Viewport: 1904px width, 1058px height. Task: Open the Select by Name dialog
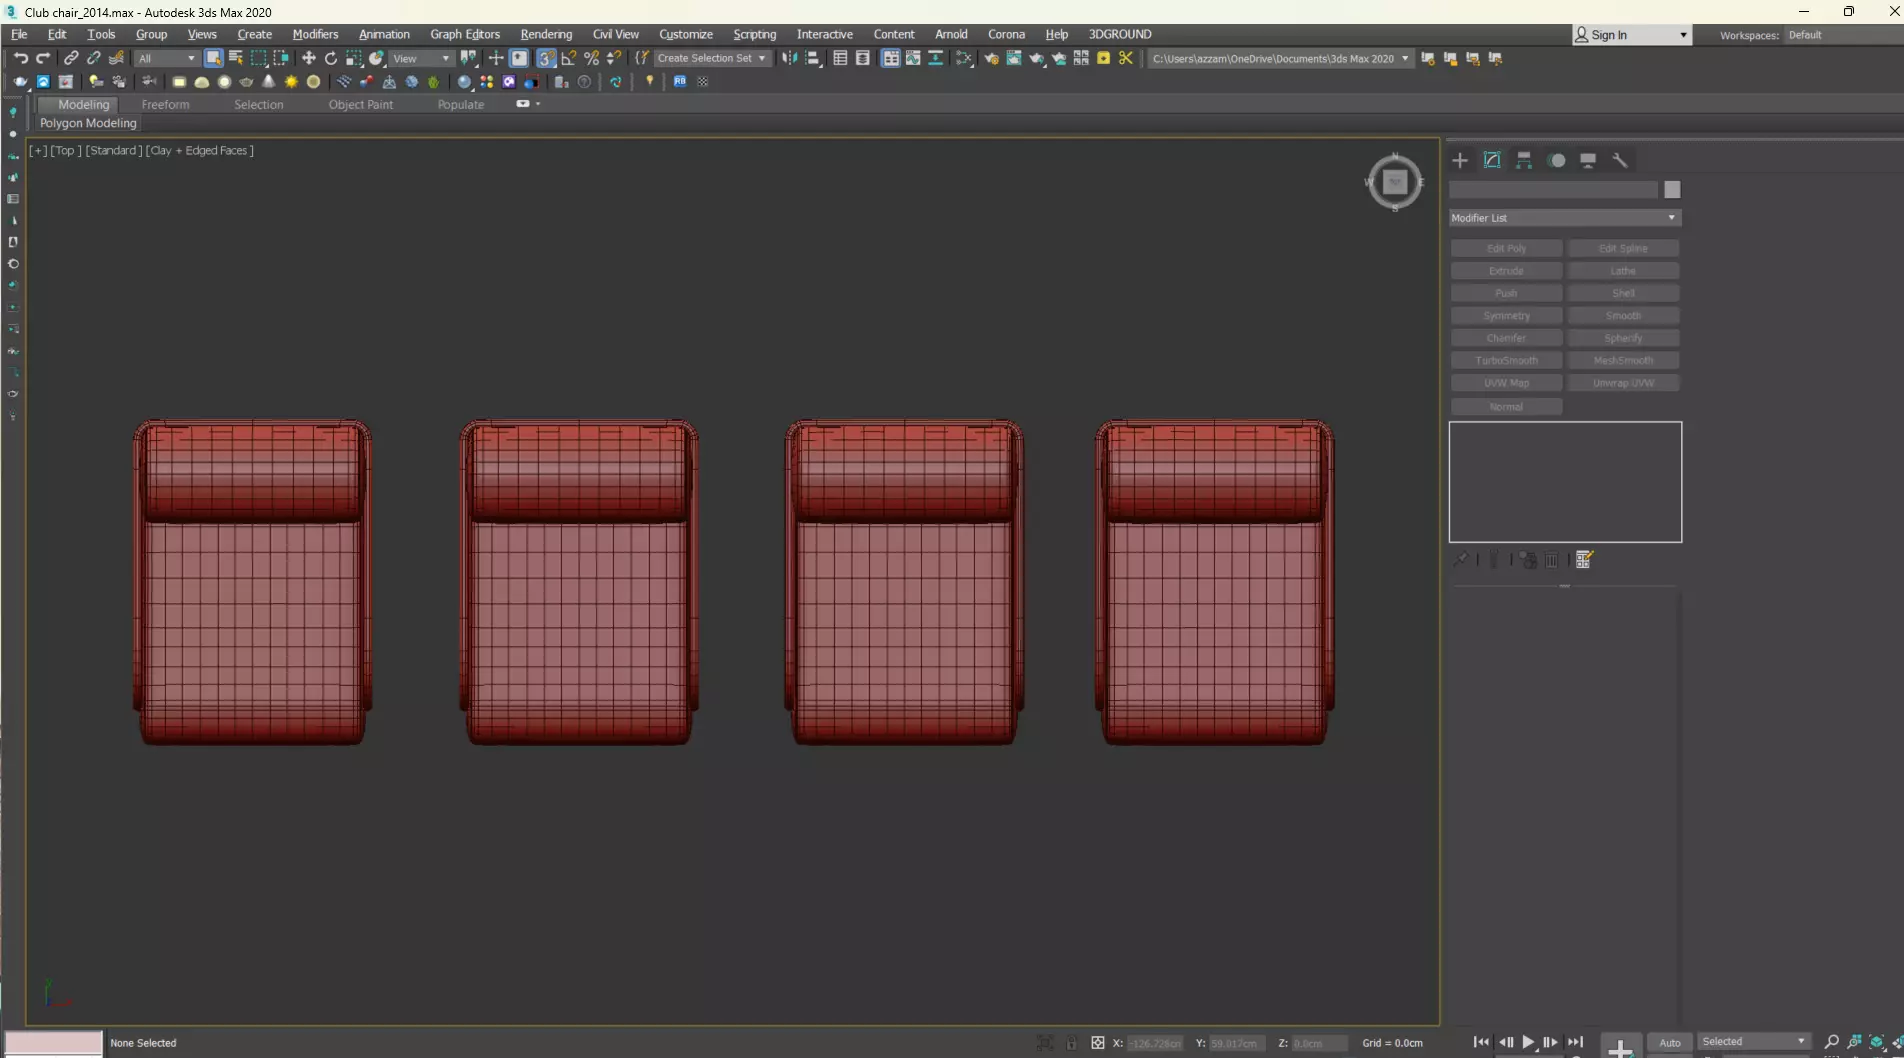pos(236,58)
